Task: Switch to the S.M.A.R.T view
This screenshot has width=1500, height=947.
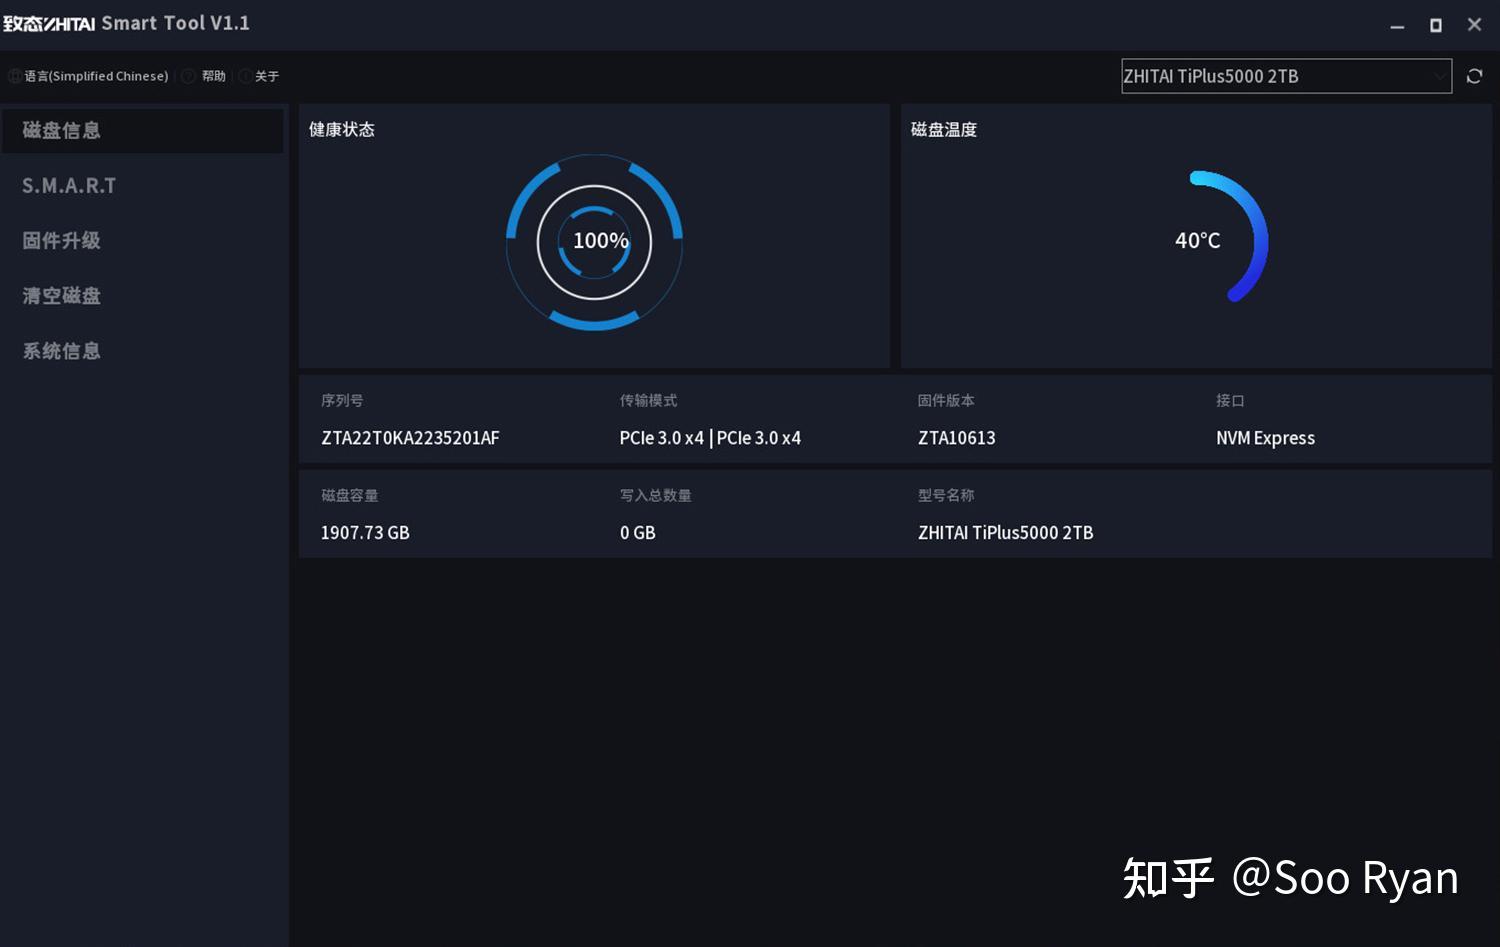Action: (69, 185)
